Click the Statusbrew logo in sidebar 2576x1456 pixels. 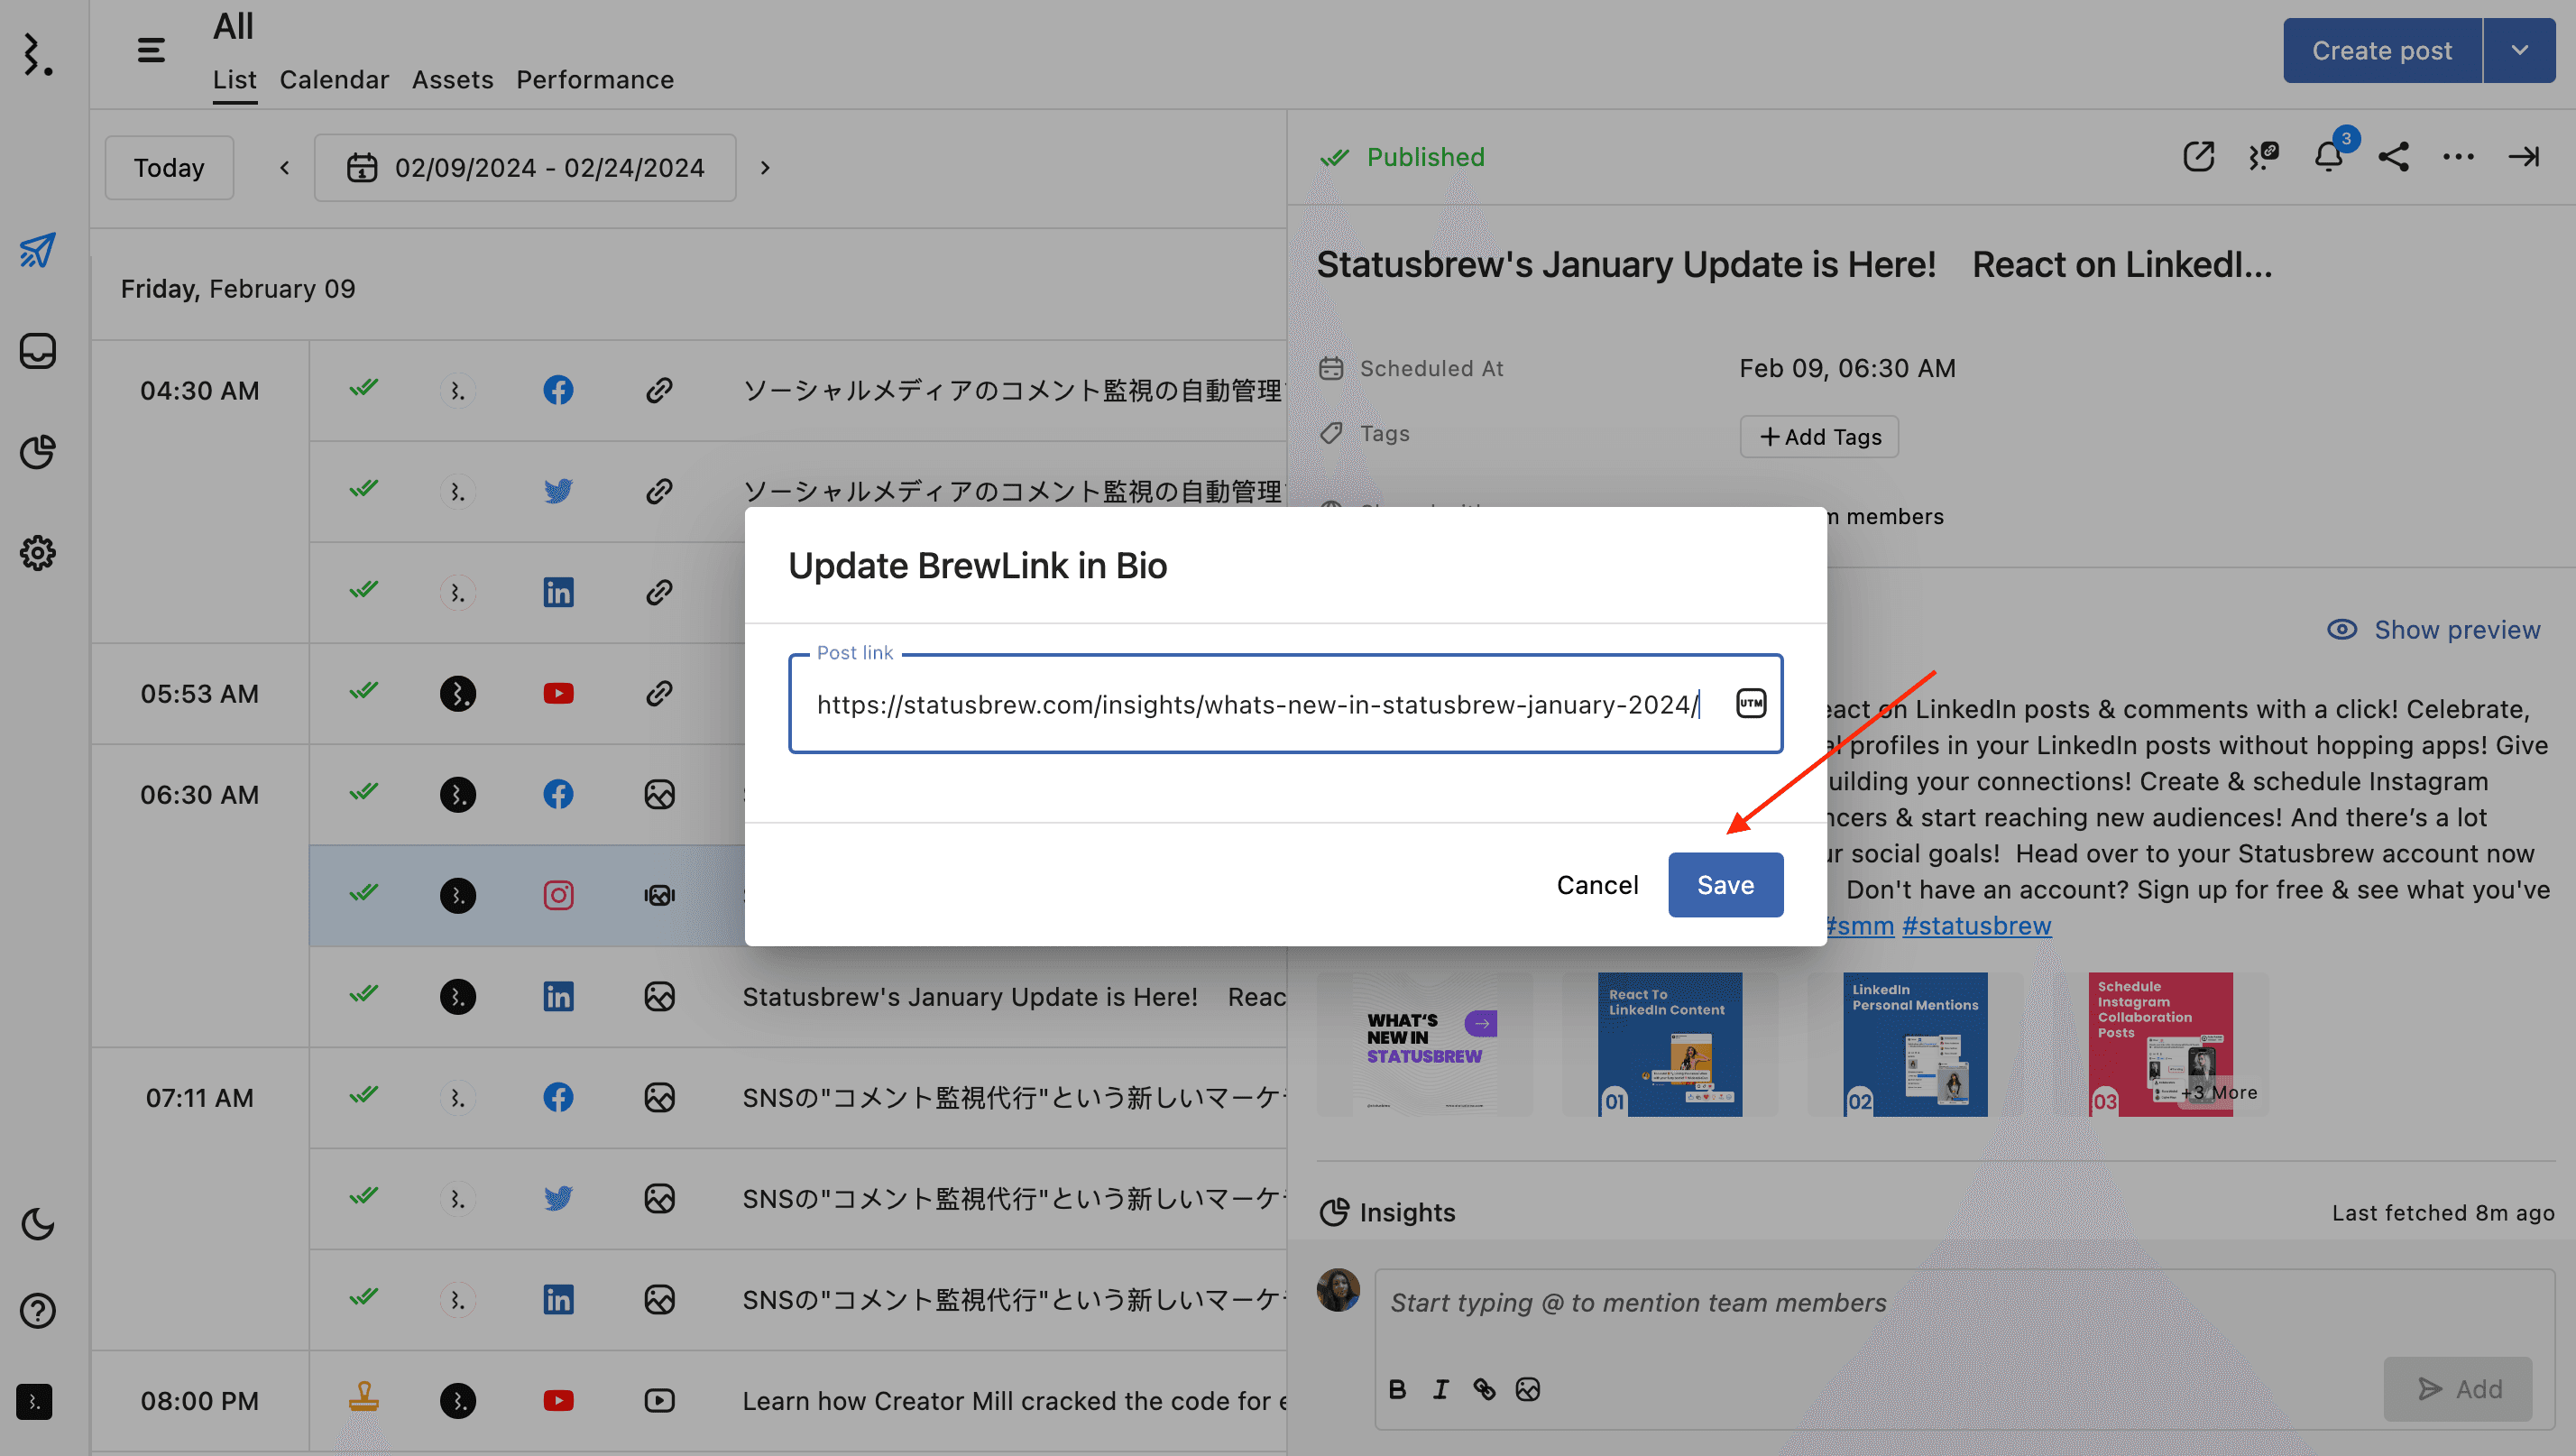point(38,53)
